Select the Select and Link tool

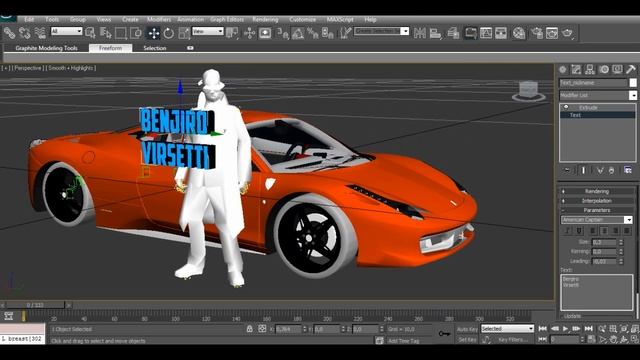tap(9, 33)
